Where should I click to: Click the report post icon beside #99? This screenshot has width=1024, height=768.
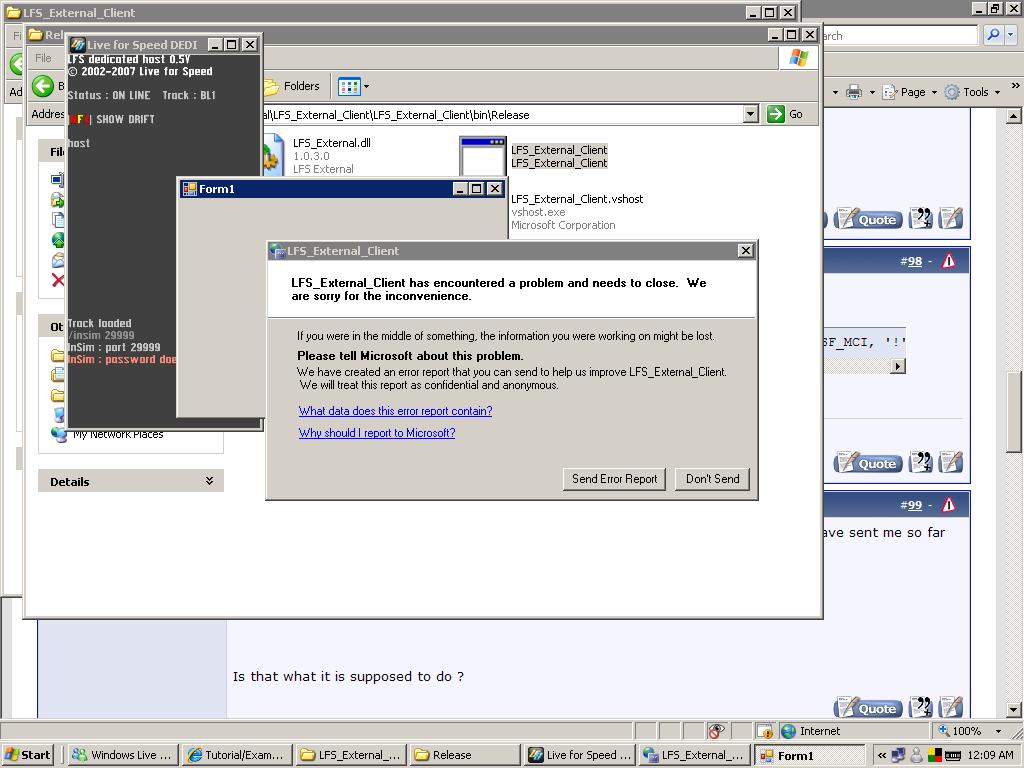tap(948, 505)
